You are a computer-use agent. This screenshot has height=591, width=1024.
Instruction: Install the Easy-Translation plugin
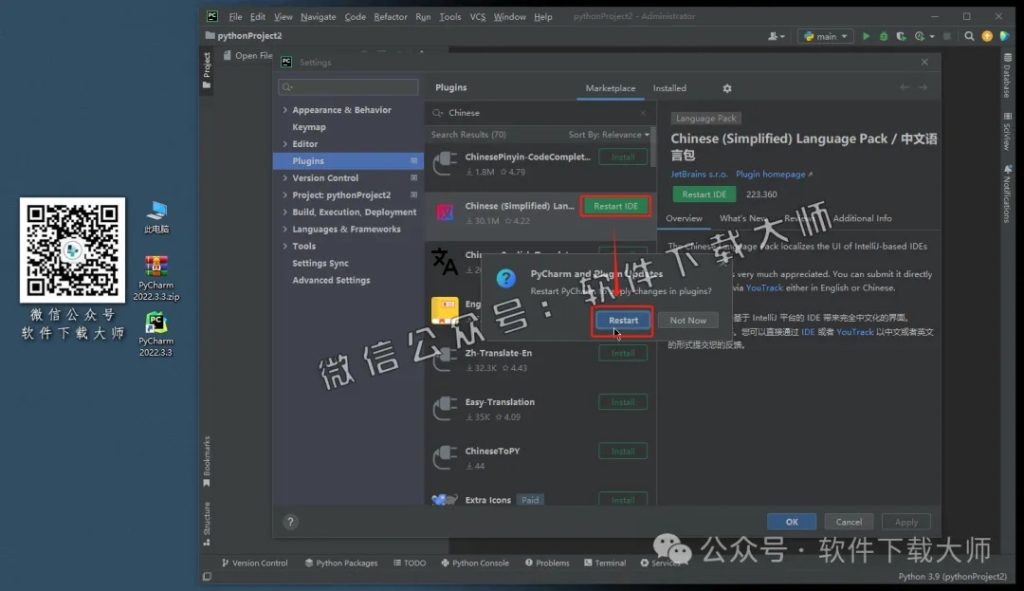coord(622,402)
